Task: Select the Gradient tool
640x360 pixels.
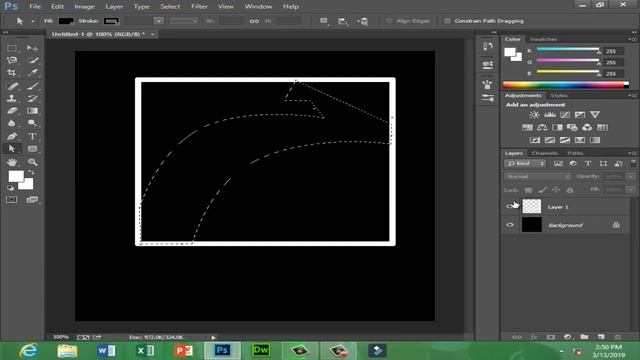Action: click(x=32, y=111)
